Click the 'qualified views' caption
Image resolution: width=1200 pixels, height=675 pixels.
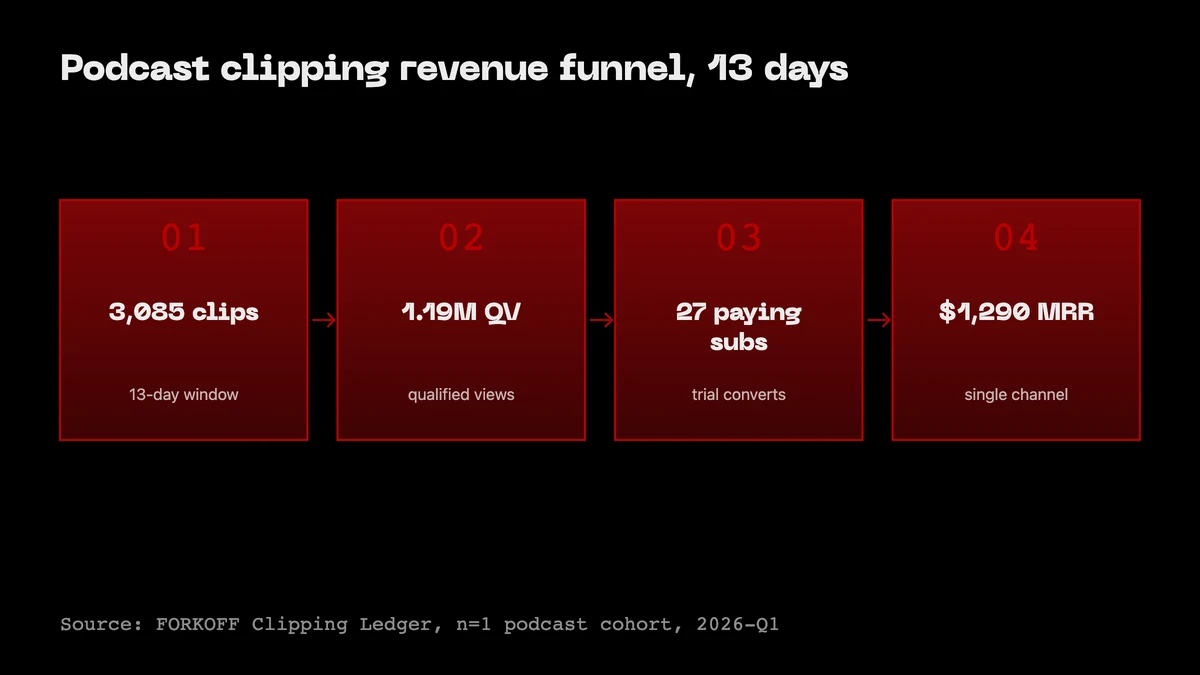point(461,394)
